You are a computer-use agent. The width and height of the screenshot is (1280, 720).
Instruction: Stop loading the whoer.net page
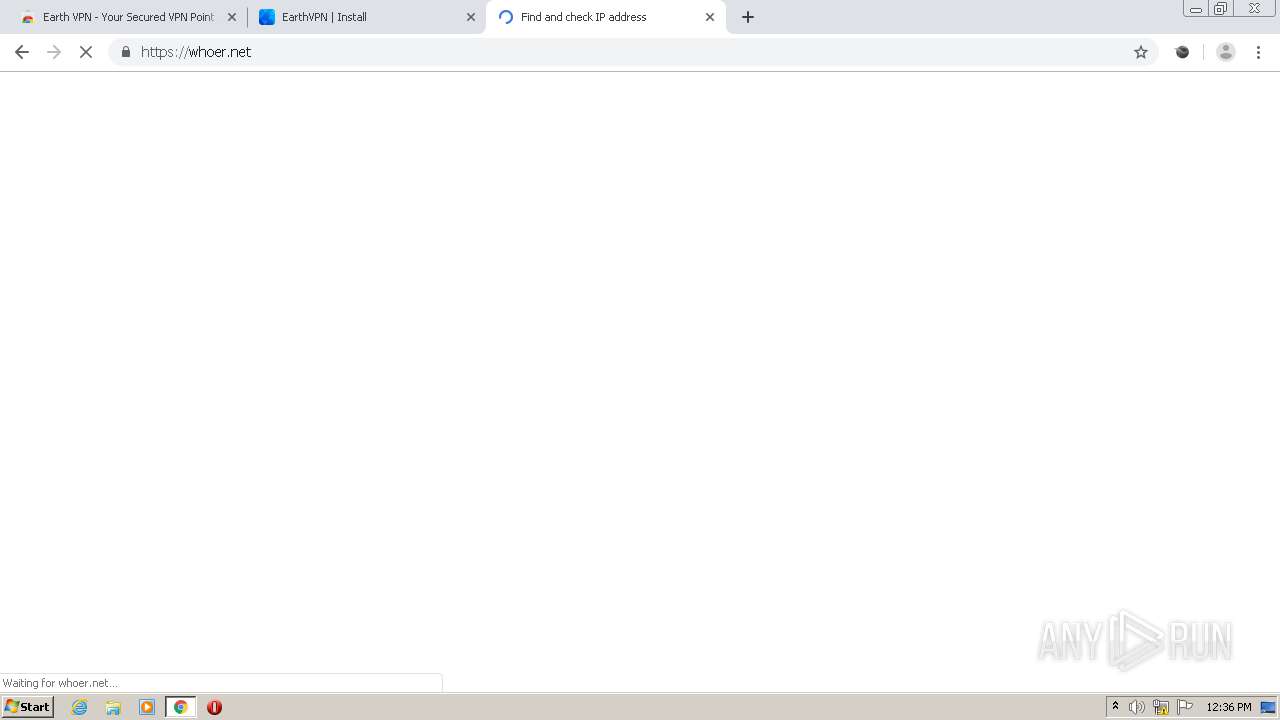tap(86, 52)
